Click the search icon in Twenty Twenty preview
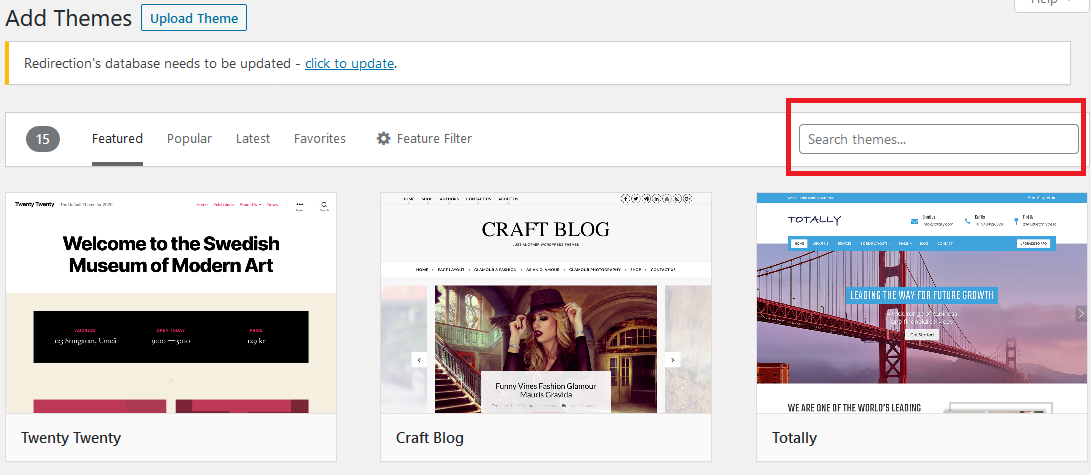This screenshot has height=475, width=1092. click(x=325, y=205)
